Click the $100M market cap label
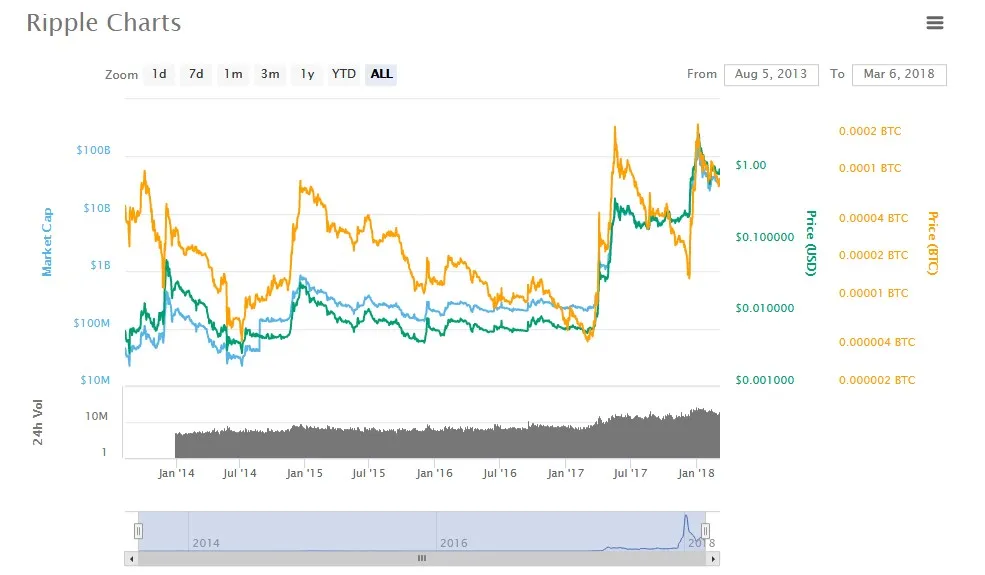The width and height of the screenshot is (985, 575). tap(92, 323)
